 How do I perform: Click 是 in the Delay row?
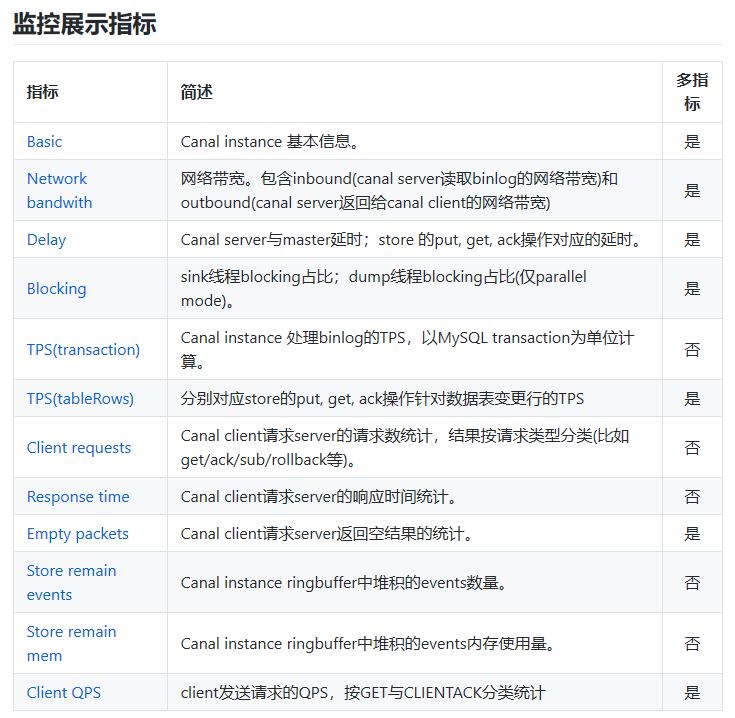pos(692,240)
